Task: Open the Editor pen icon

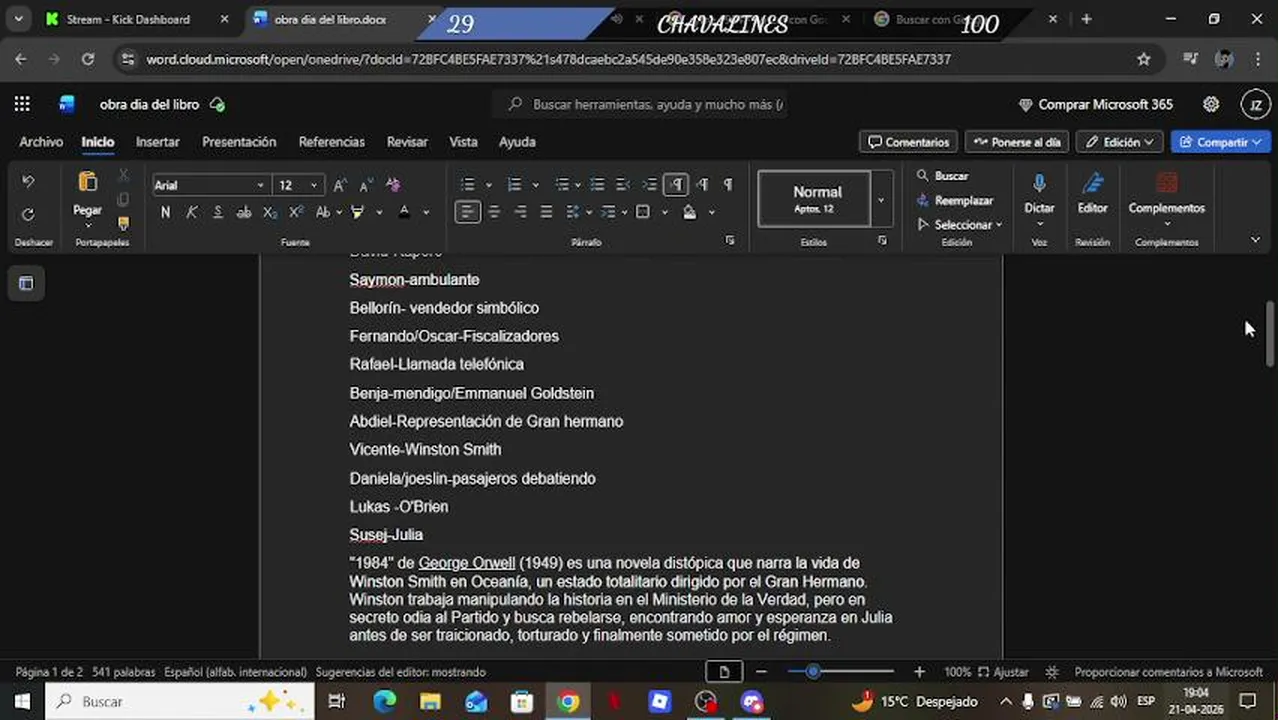Action: 1092,184
